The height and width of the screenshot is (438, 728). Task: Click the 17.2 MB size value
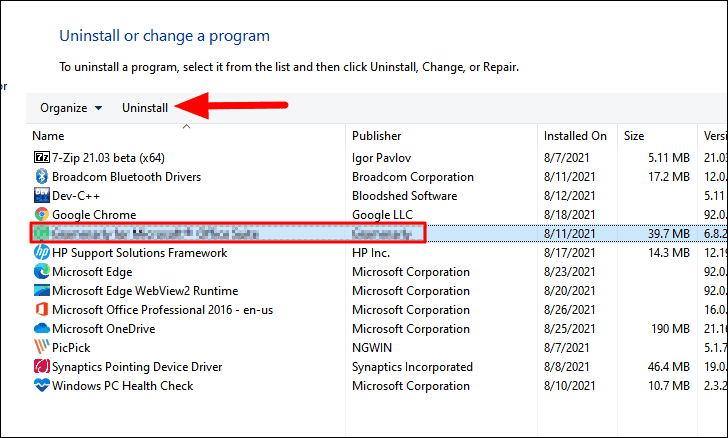point(669,177)
